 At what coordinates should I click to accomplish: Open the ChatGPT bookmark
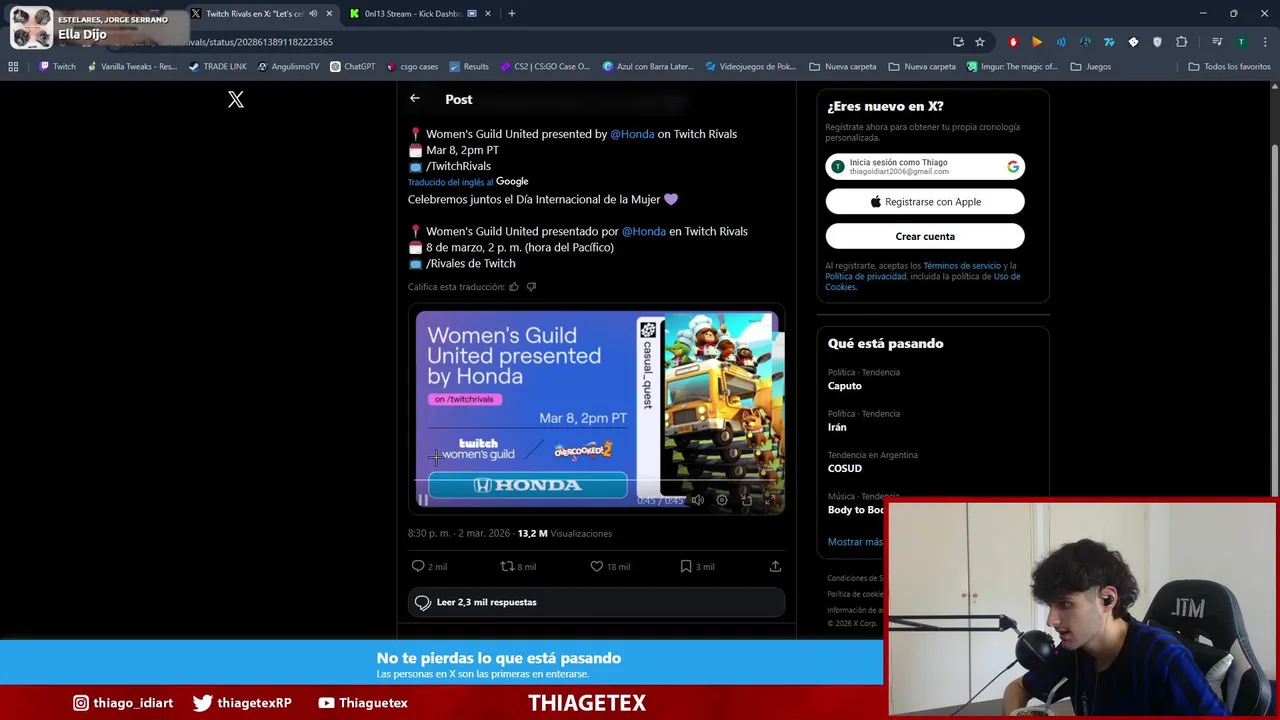353,67
